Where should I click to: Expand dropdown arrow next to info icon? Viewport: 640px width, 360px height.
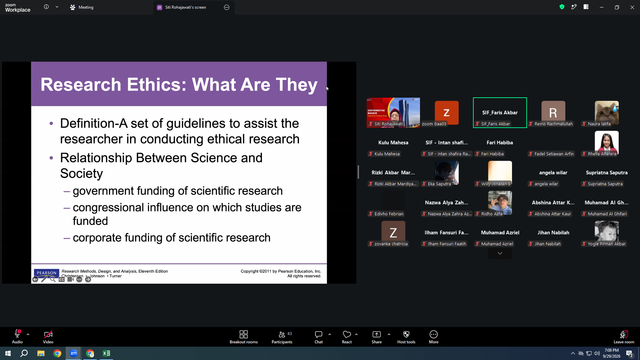[57, 7]
